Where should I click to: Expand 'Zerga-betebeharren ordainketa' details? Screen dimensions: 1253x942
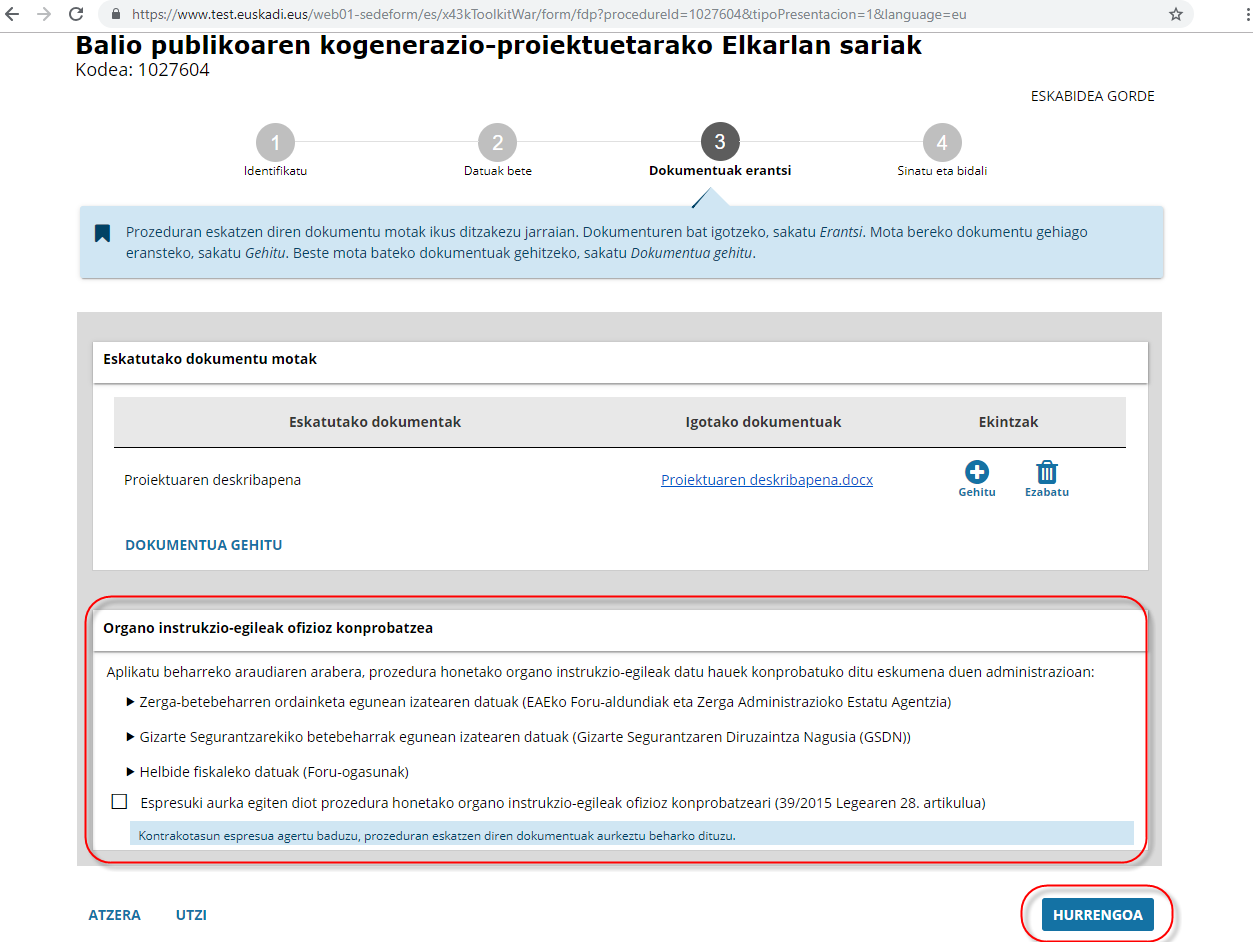131,702
